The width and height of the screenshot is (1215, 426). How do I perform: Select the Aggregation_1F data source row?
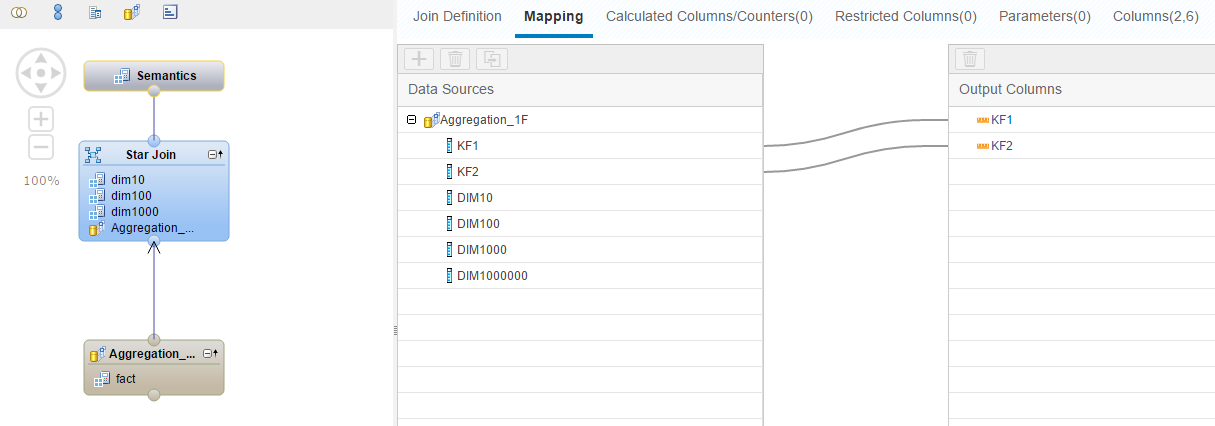coord(580,120)
